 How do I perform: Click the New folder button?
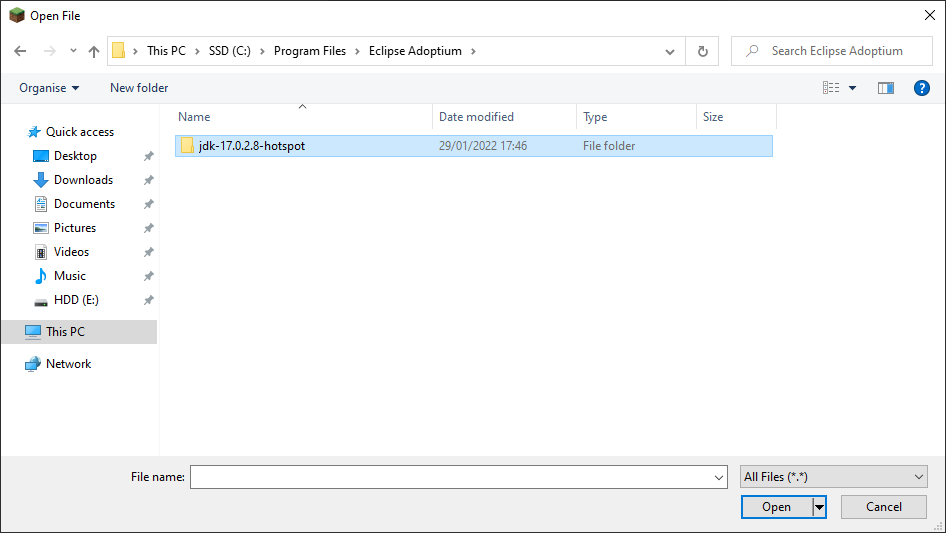point(139,88)
